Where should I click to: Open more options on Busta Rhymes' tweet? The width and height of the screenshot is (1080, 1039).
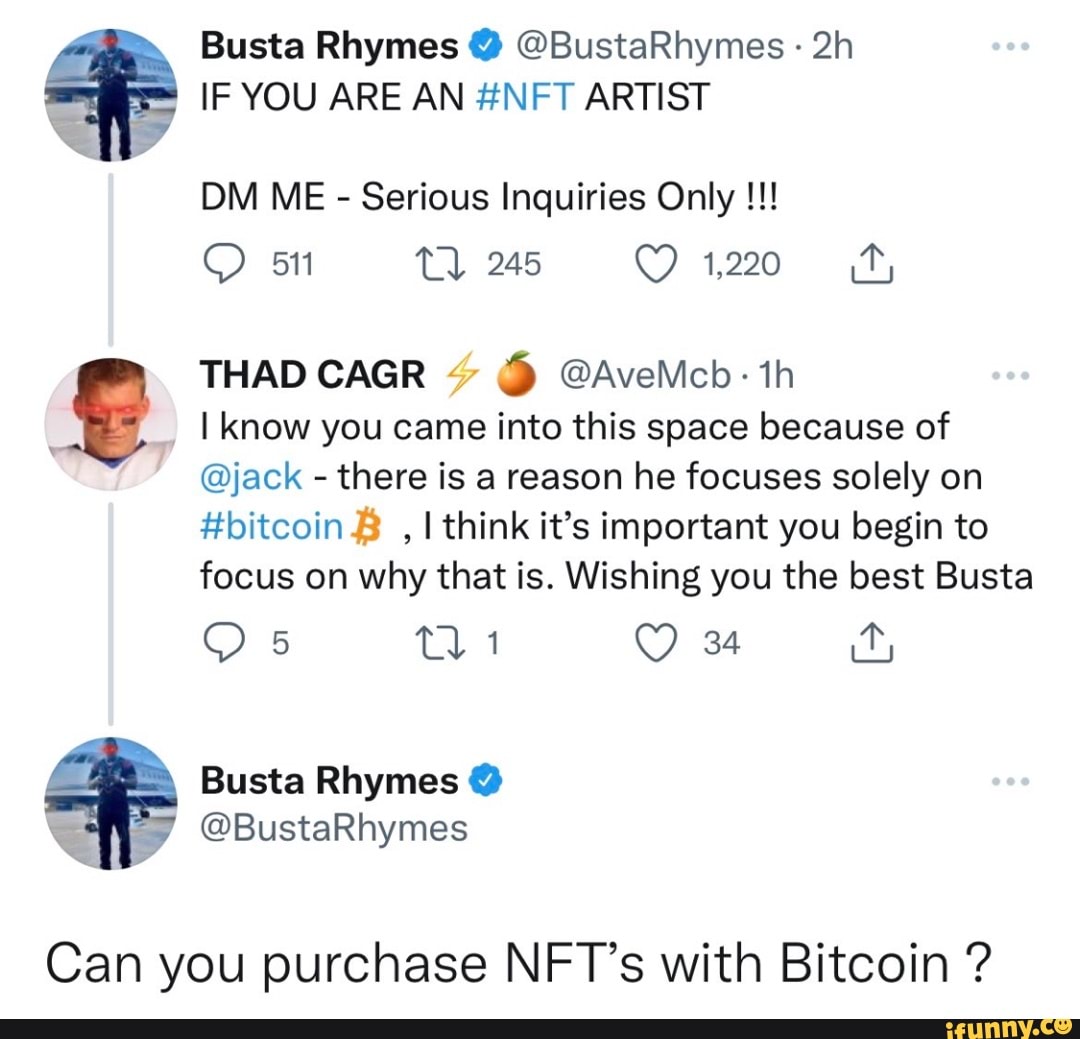[x=1012, y=44]
